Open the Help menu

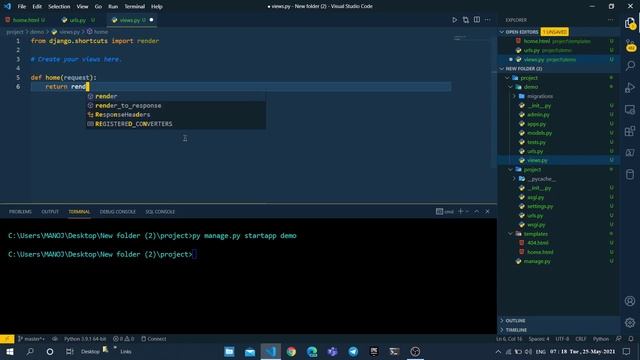click(157, 7)
